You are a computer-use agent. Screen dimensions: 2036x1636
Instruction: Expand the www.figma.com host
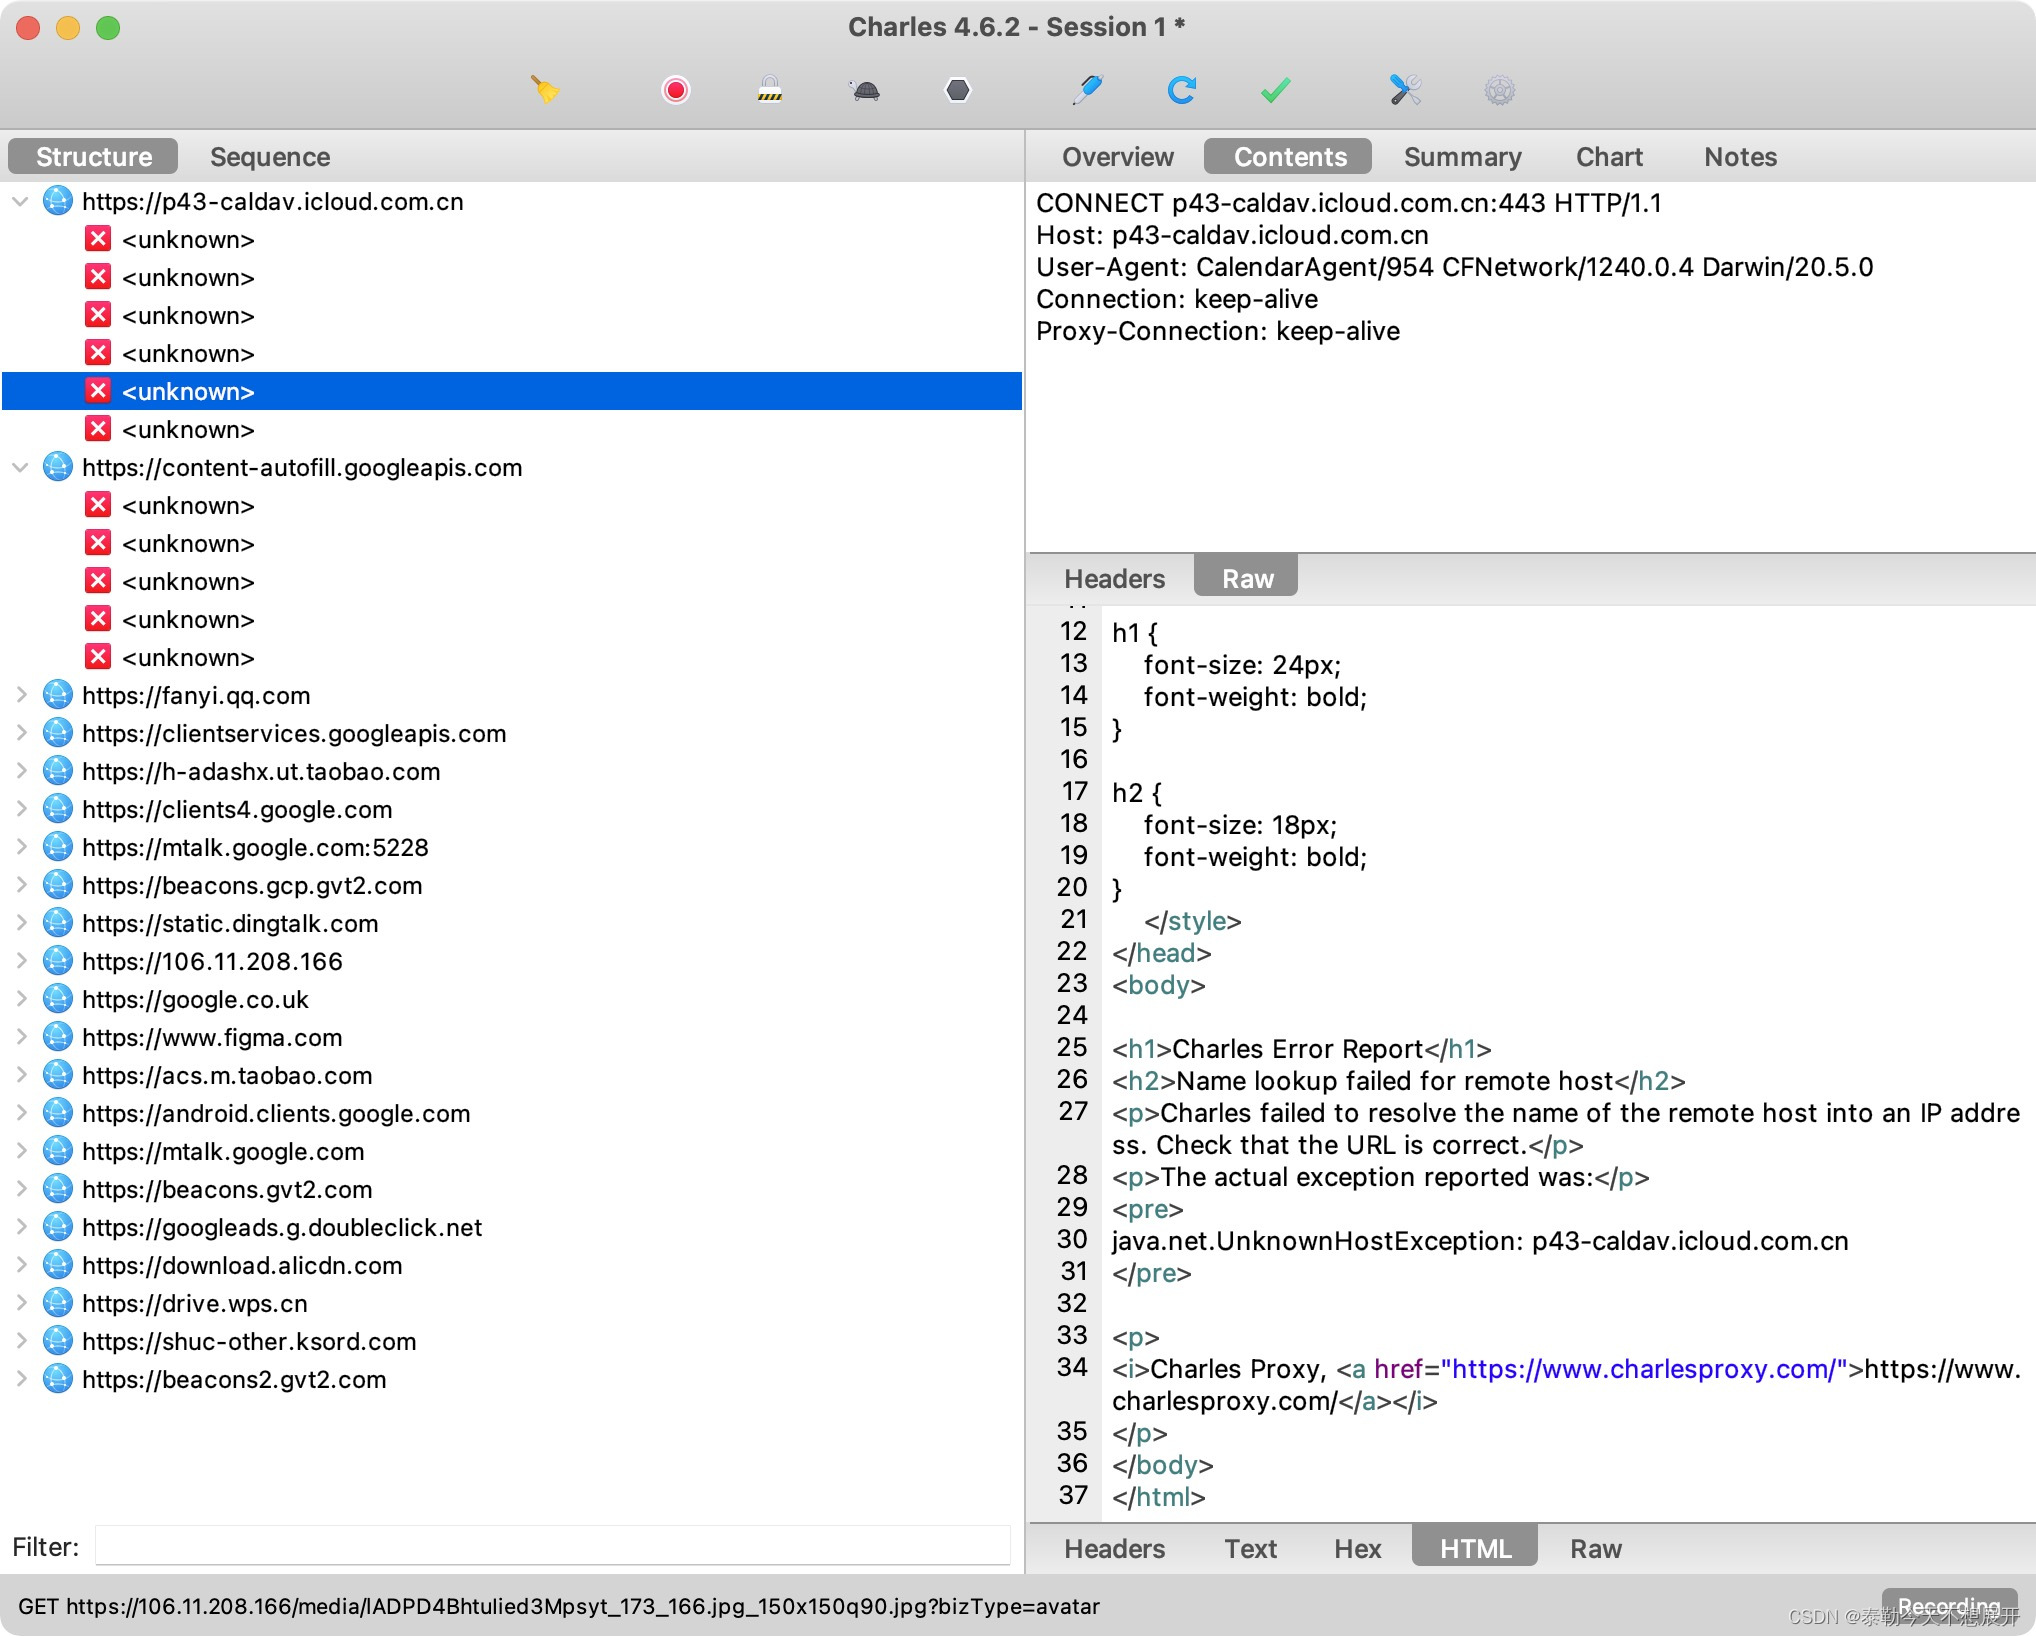[20, 1038]
